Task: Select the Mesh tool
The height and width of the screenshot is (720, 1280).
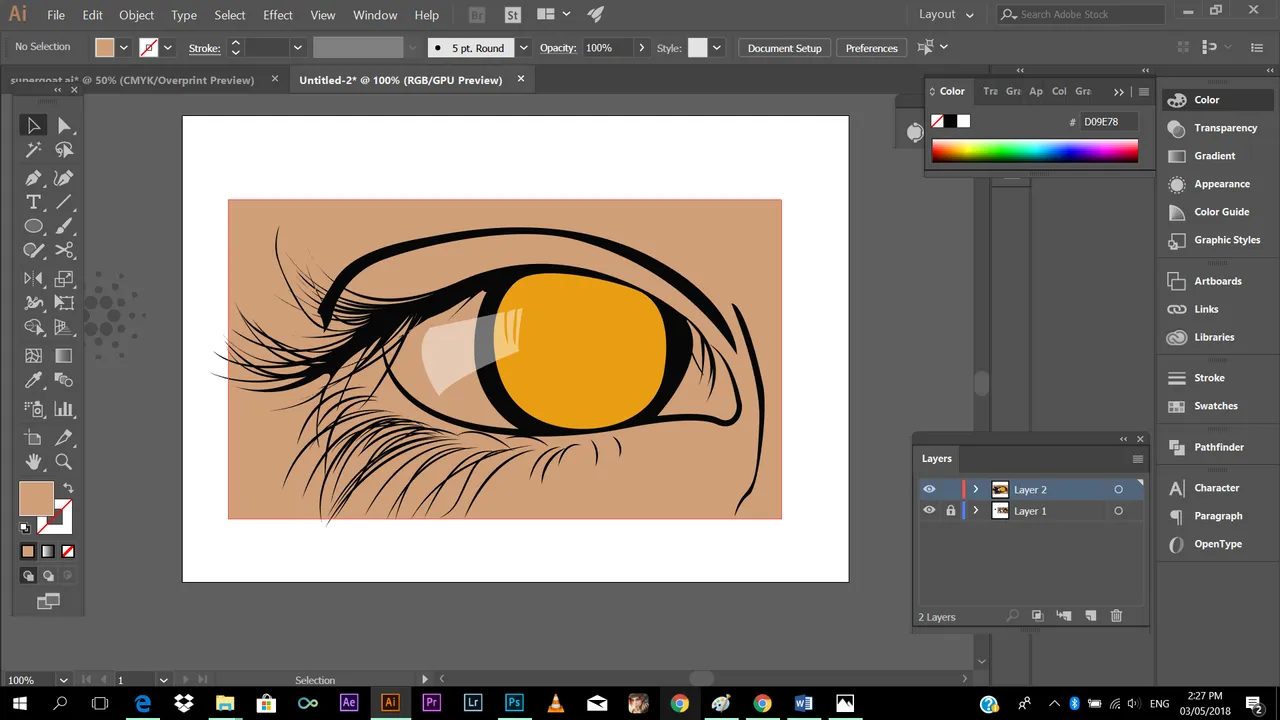Action: (x=33, y=356)
